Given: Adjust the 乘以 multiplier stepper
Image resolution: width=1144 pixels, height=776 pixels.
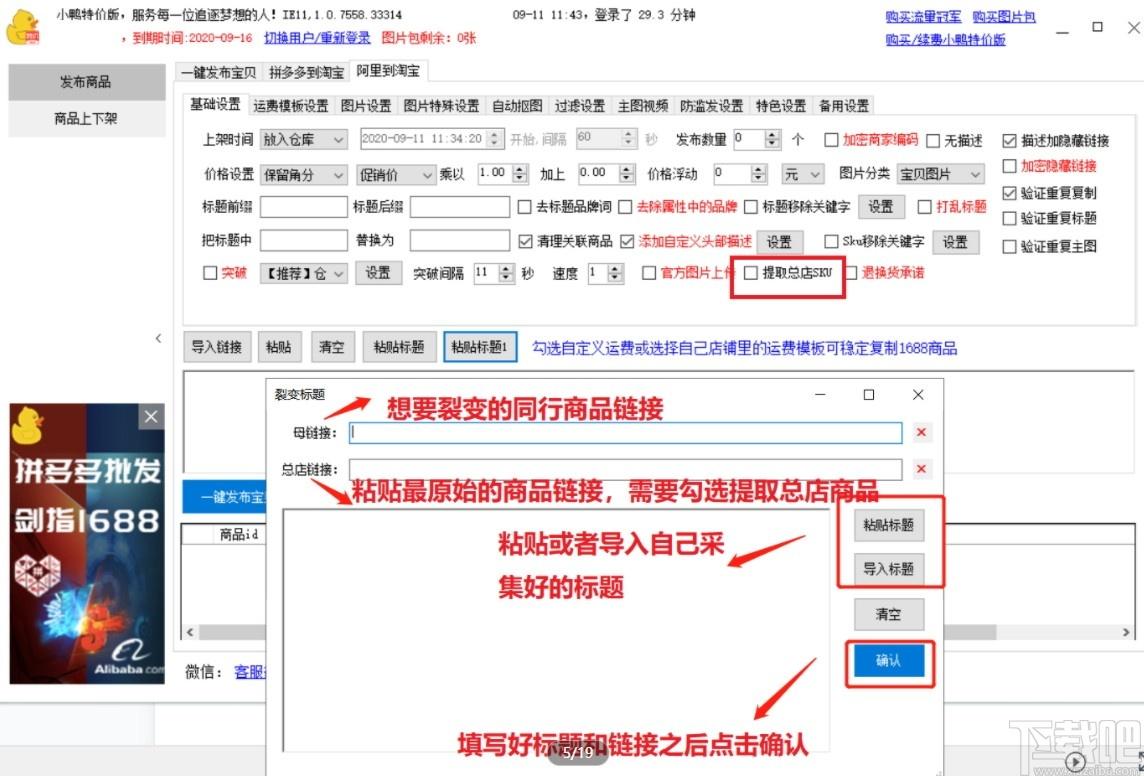Looking at the screenshot, I should pos(519,174).
